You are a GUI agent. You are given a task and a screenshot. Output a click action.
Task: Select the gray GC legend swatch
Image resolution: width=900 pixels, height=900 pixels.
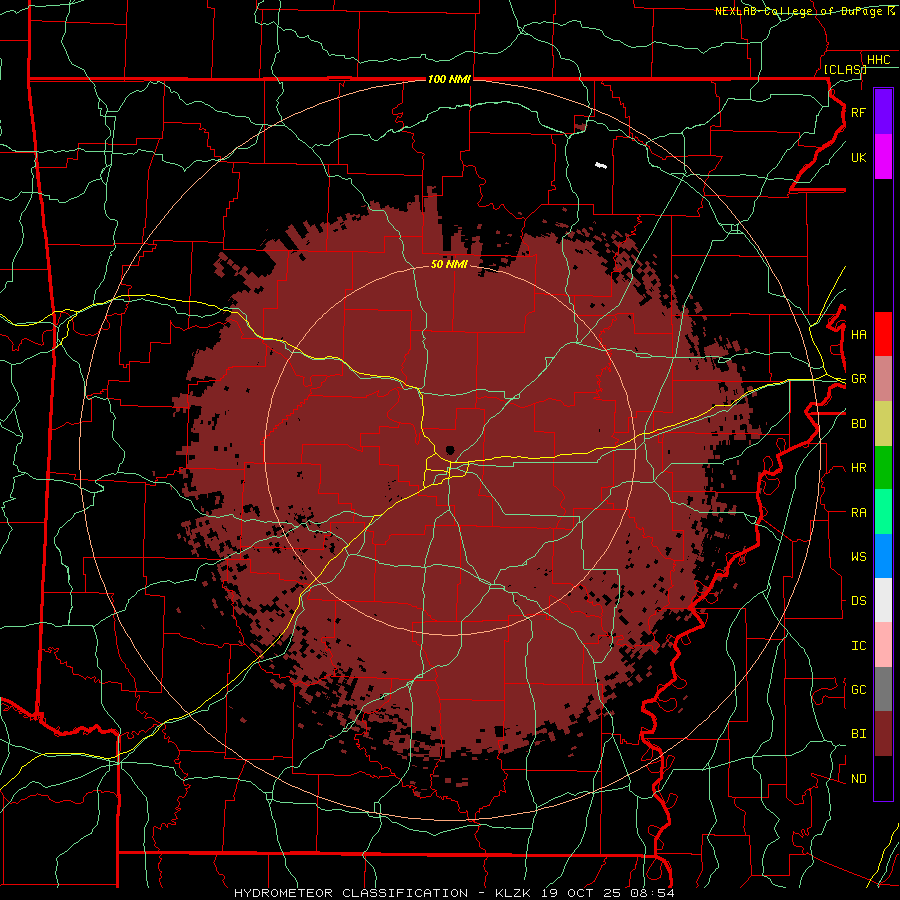click(x=883, y=689)
